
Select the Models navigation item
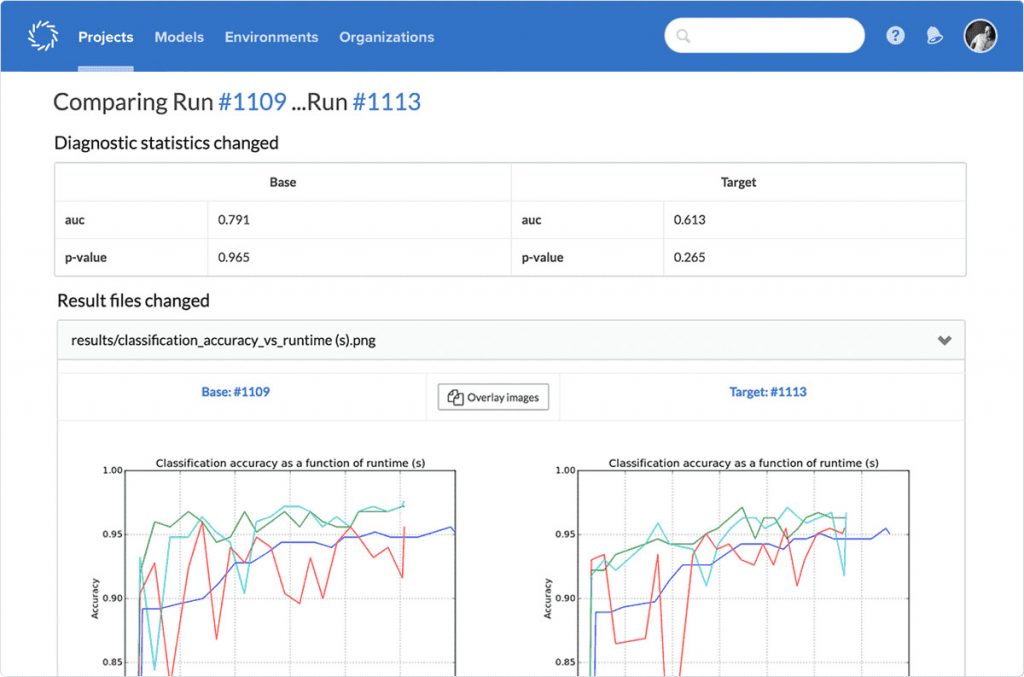(179, 37)
